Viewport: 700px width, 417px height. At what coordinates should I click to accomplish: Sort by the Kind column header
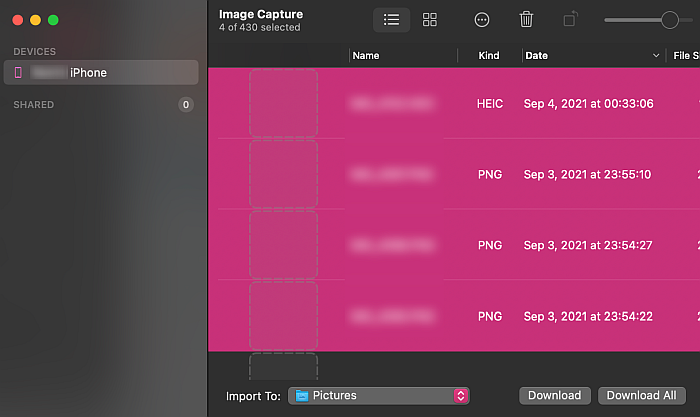[x=489, y=56]
